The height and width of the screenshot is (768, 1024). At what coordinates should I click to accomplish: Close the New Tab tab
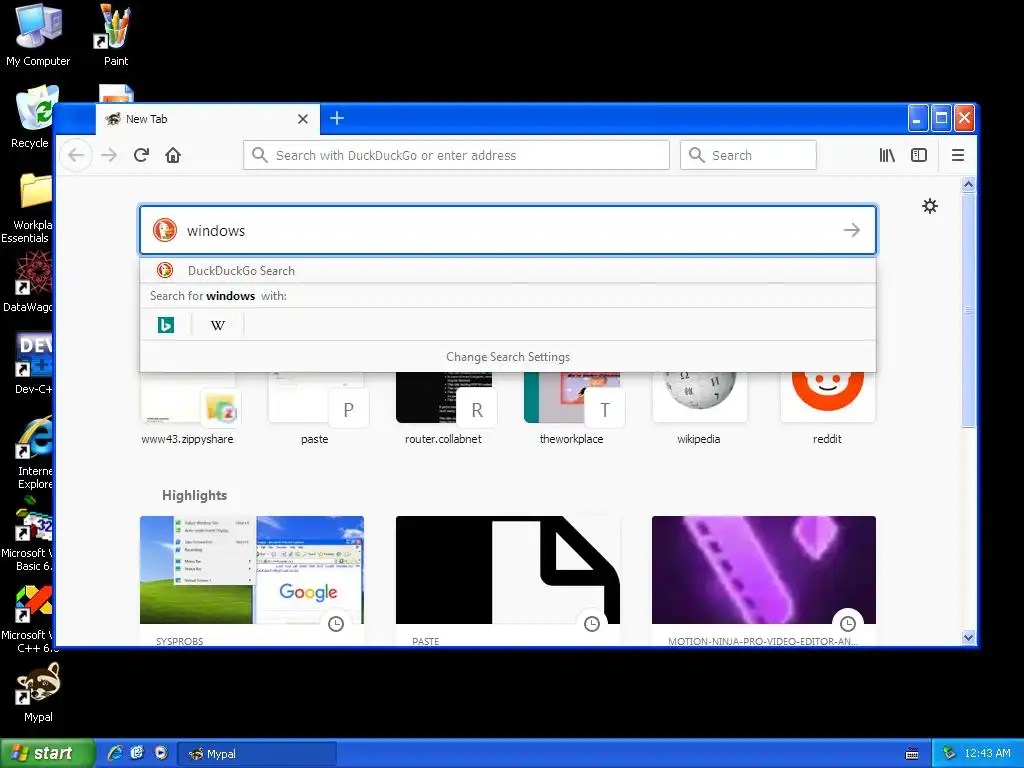pos(302,119)
